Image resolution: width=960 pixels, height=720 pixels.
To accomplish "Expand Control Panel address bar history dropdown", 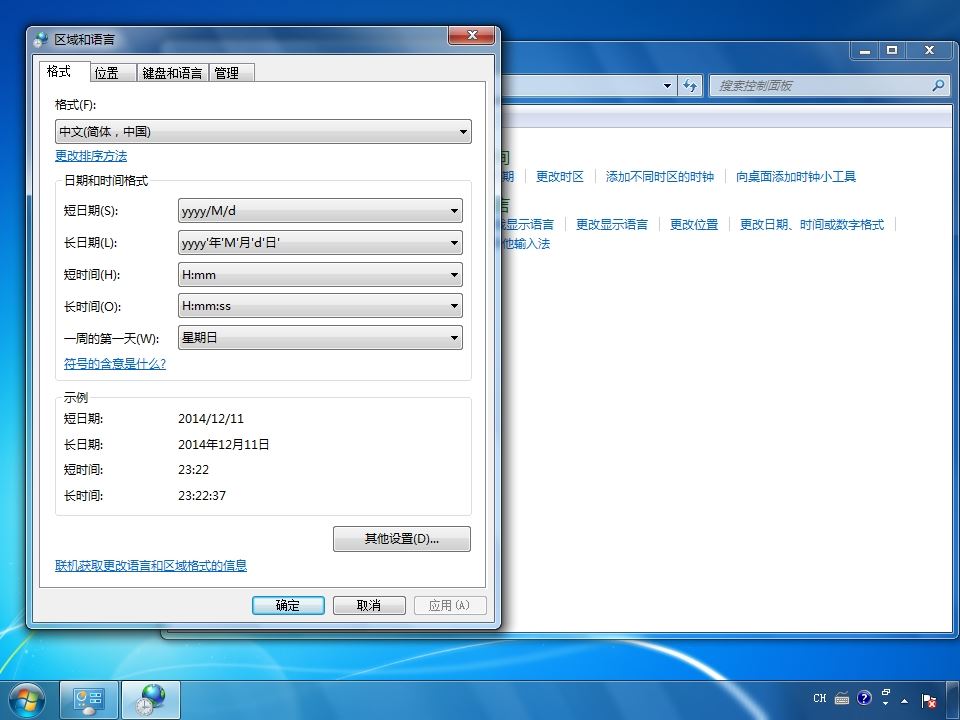I will point(667,85).
